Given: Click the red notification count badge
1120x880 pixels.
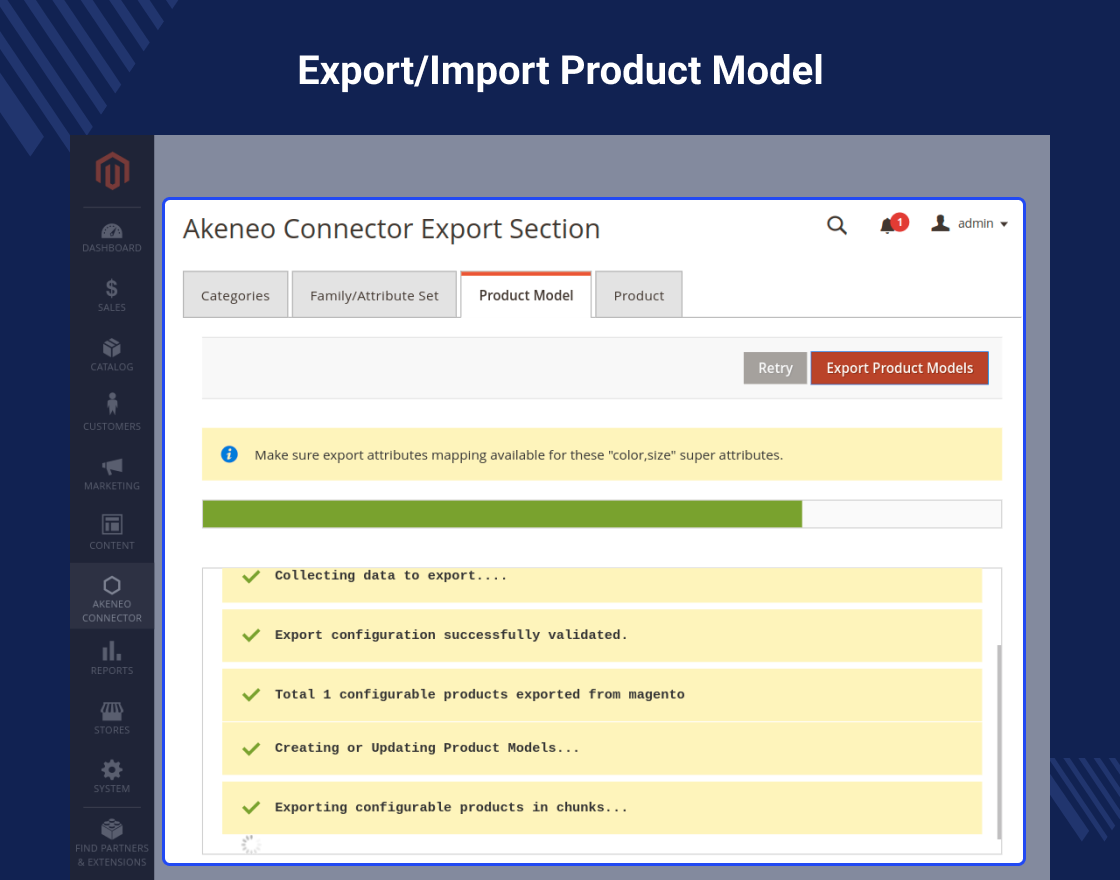Looking at the screenshot, I should 900,222.
